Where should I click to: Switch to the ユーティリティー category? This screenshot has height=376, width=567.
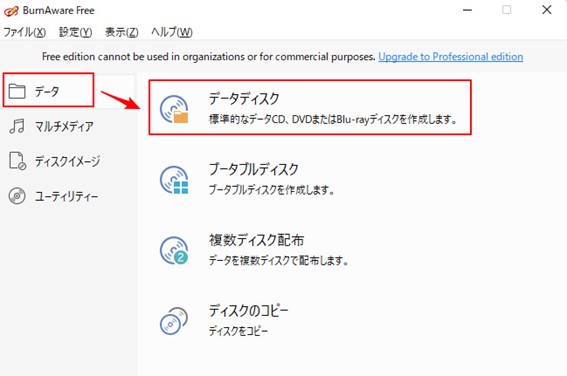coord(67,197)
